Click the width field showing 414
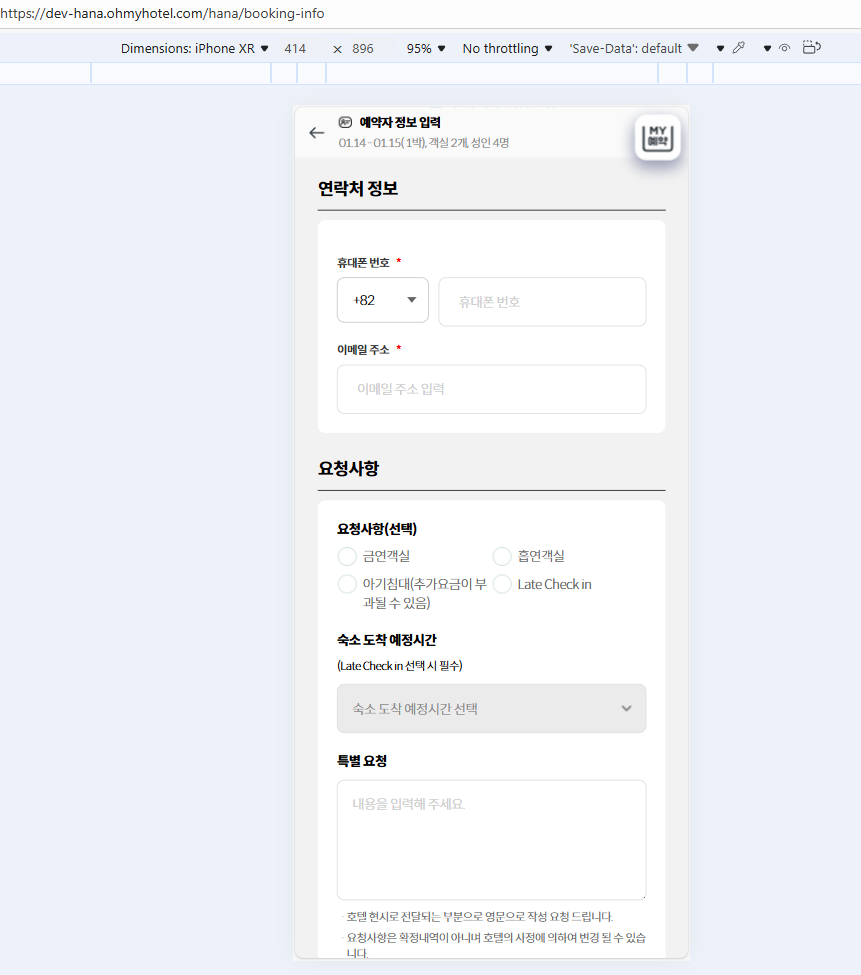This screenshot has height=975, width=861. [295, 49]
